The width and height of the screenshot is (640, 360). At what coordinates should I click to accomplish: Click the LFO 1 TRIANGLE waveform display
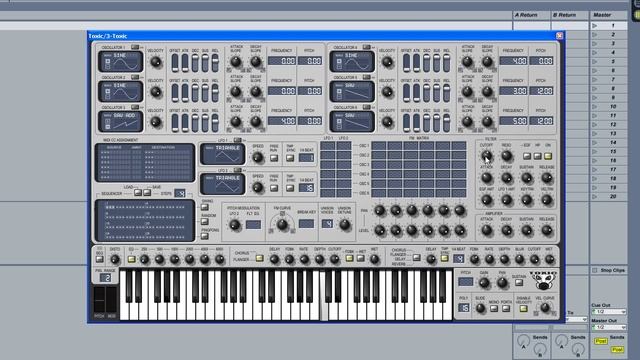click(222, 154)
